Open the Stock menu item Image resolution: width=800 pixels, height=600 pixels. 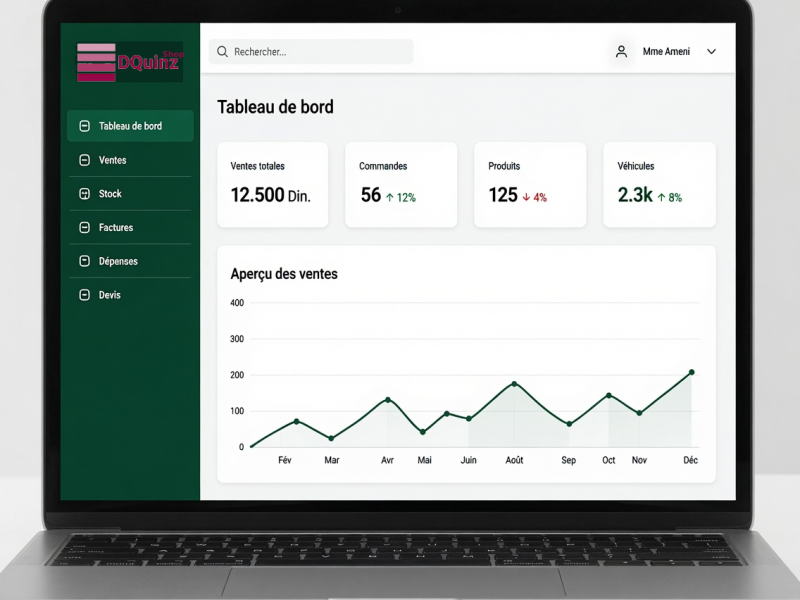[130, 194]
